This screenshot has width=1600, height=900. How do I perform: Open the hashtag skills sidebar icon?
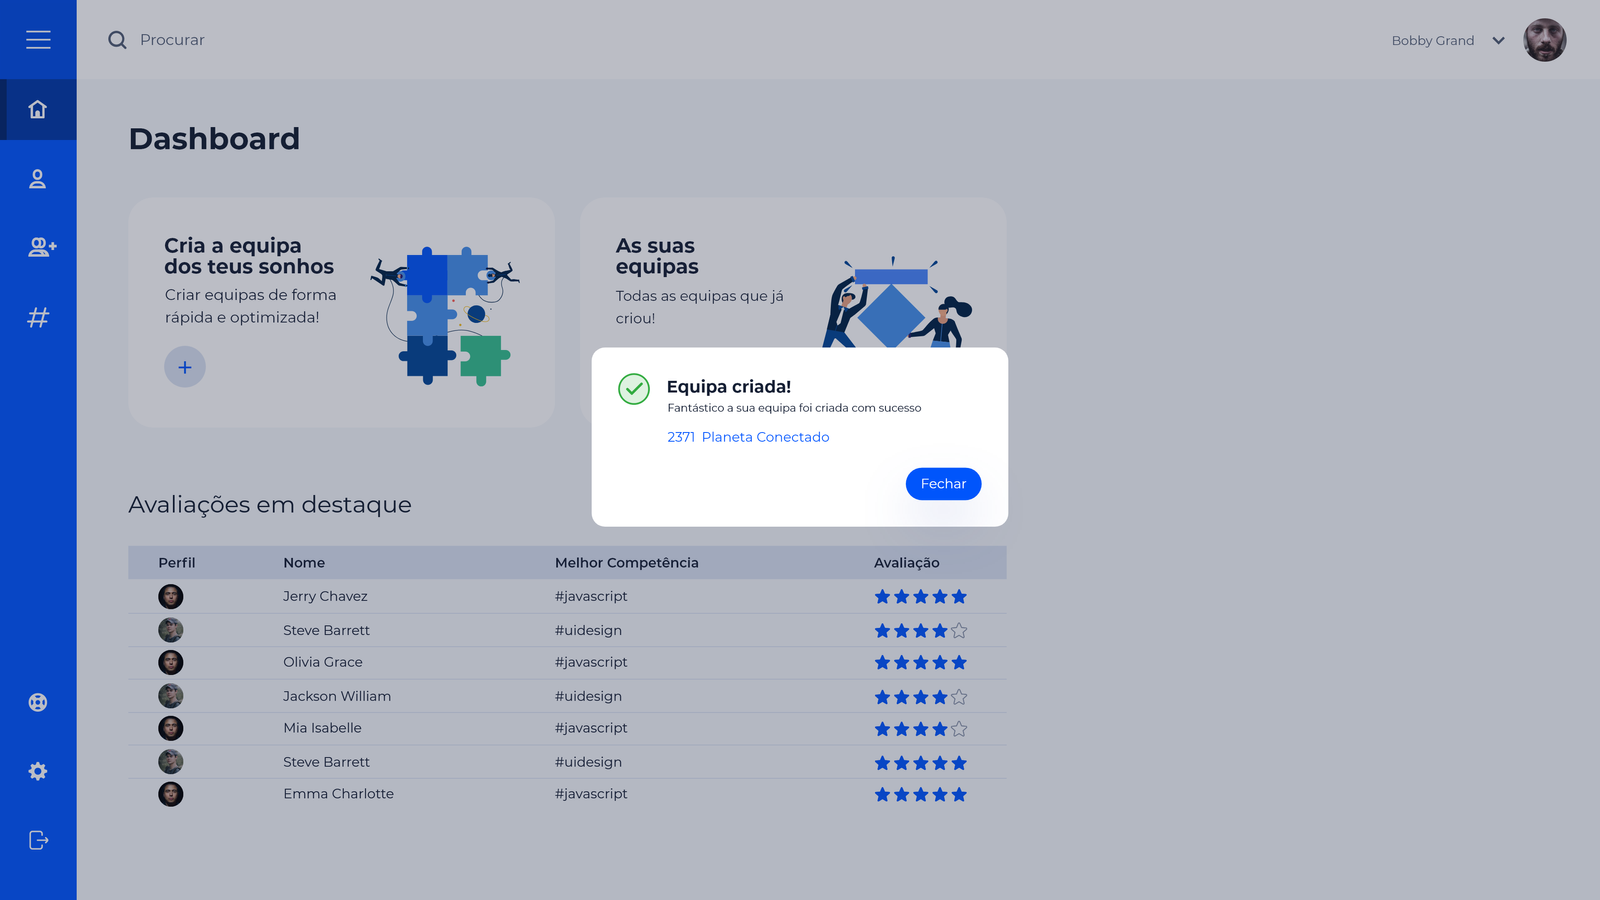(x=38, y=318)
